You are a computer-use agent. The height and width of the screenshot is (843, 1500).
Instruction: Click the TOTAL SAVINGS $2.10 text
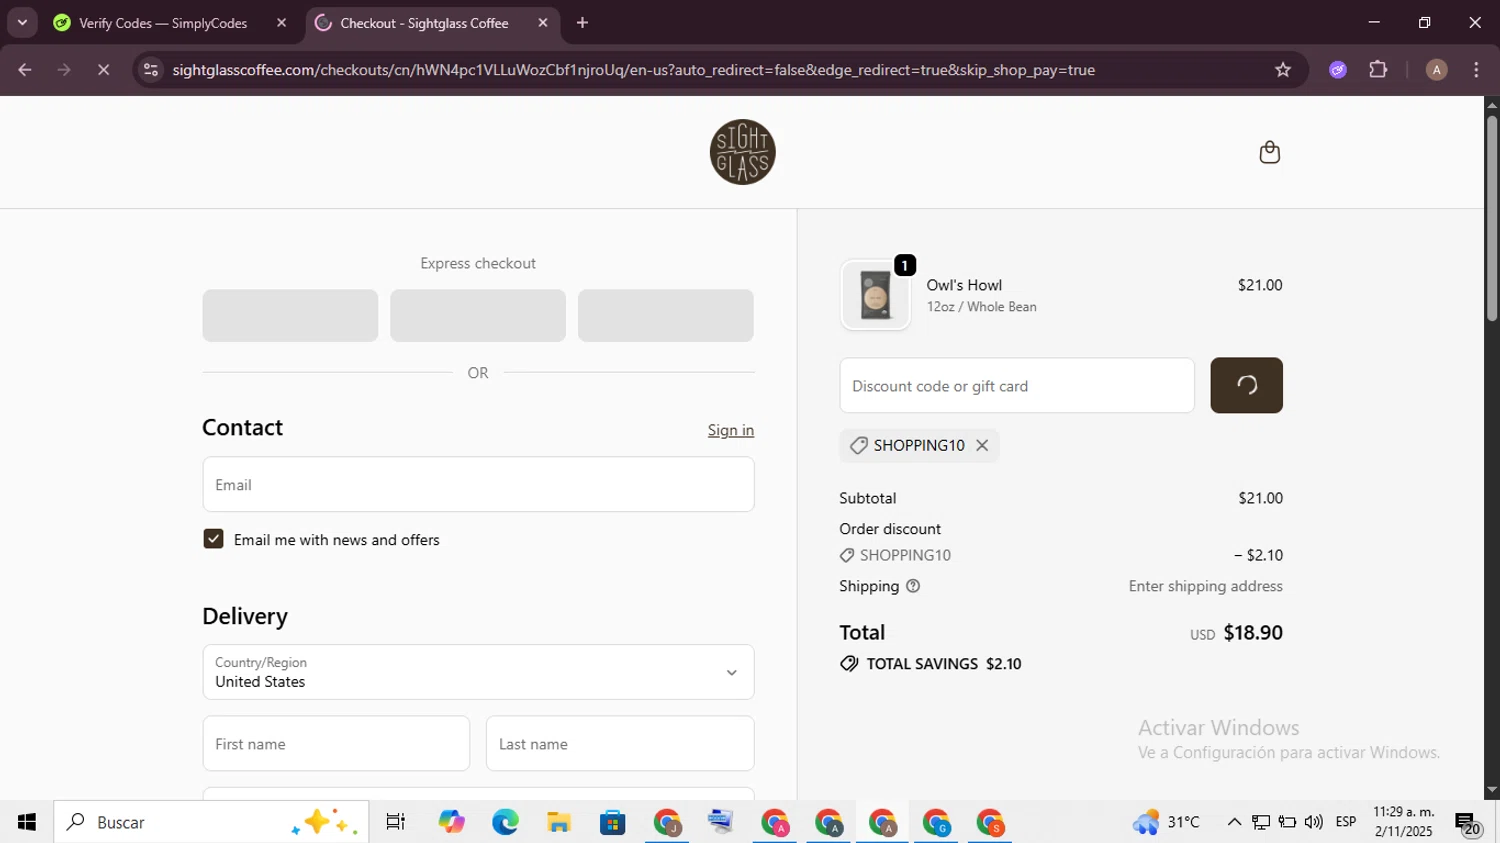coord(944,664)
